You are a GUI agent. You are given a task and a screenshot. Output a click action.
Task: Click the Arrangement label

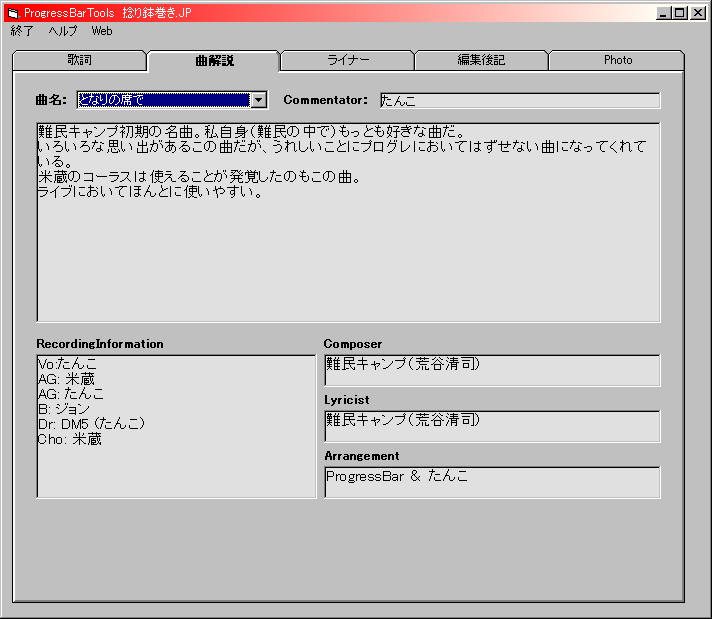[362, 456]
